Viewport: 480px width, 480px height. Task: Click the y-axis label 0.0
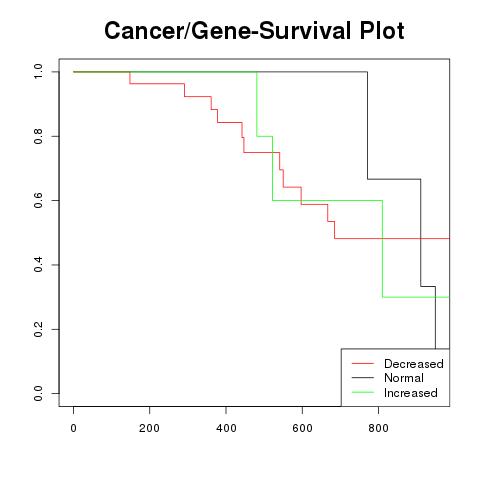click(x=38, y=393)
